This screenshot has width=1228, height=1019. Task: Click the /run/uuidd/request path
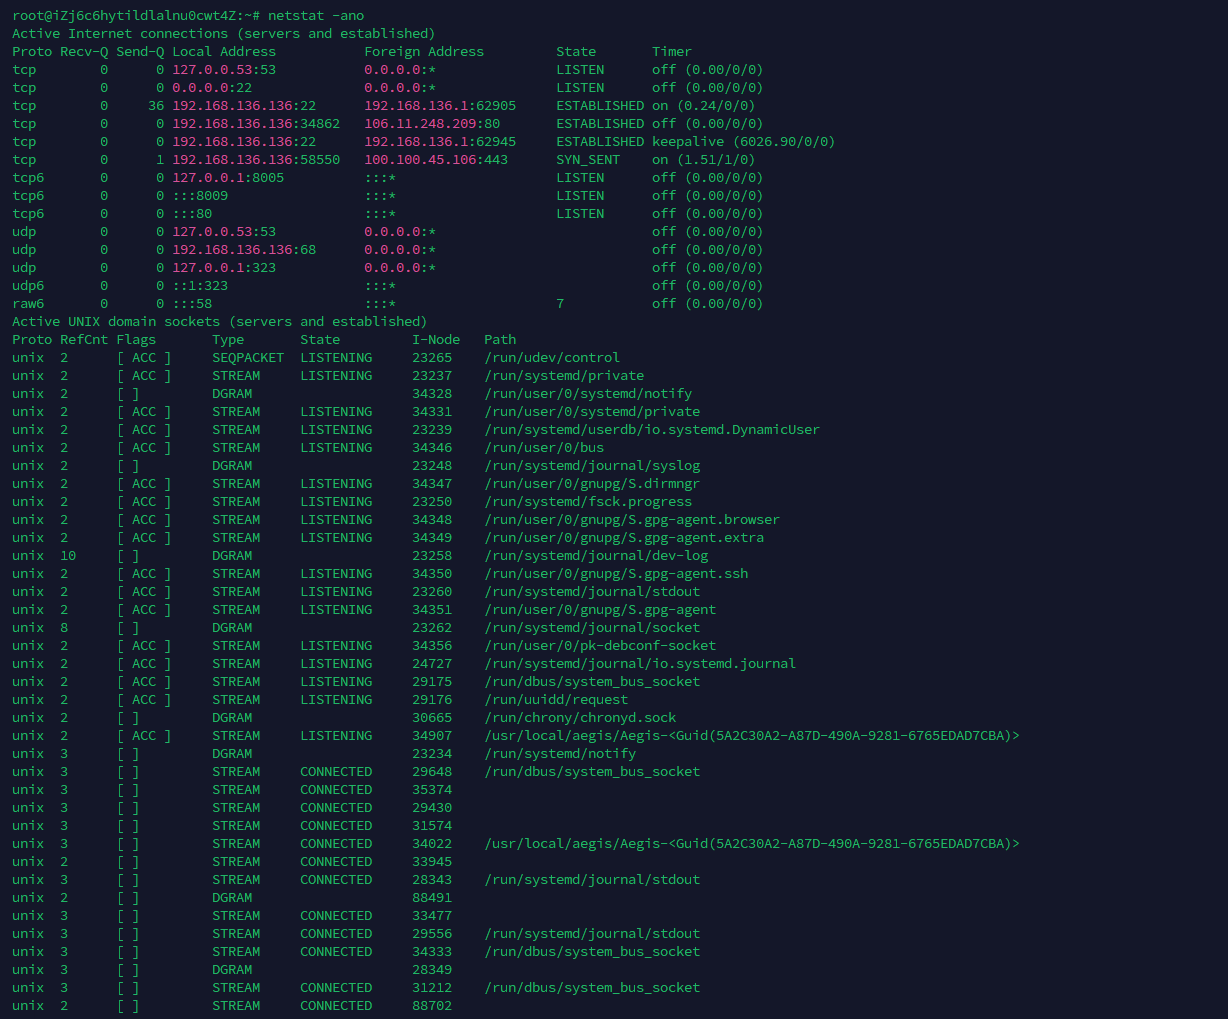[x=556, y=700]
